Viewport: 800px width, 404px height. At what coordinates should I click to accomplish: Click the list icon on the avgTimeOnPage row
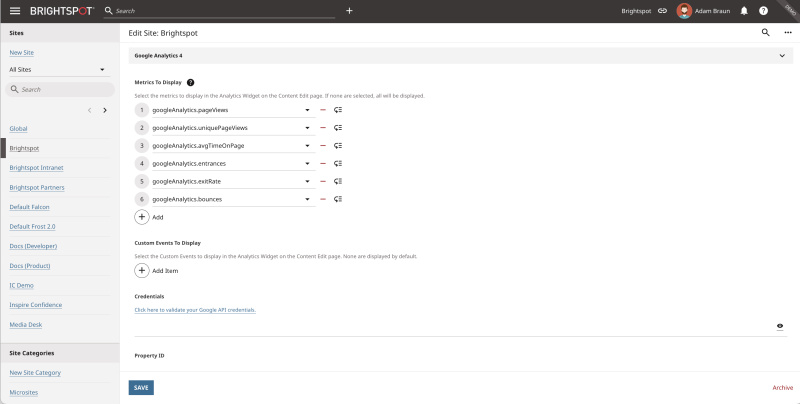click(338, 145)
